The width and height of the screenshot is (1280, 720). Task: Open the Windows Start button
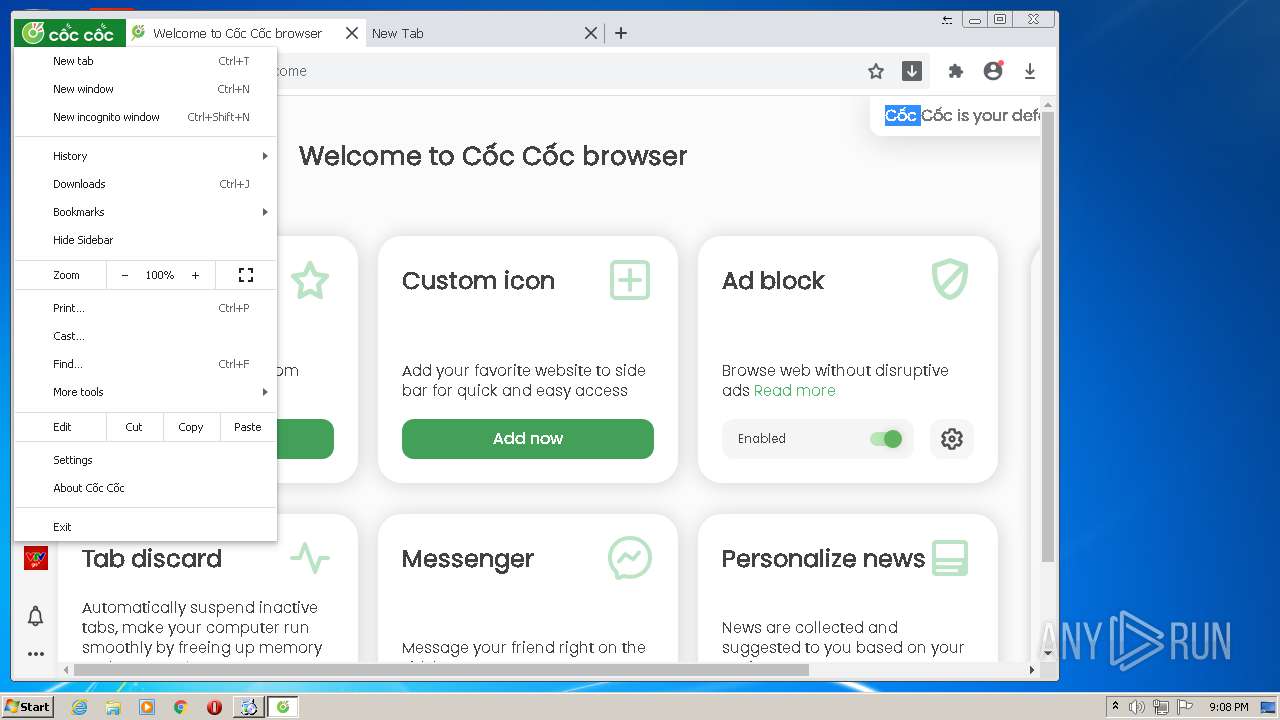[27, 707]
